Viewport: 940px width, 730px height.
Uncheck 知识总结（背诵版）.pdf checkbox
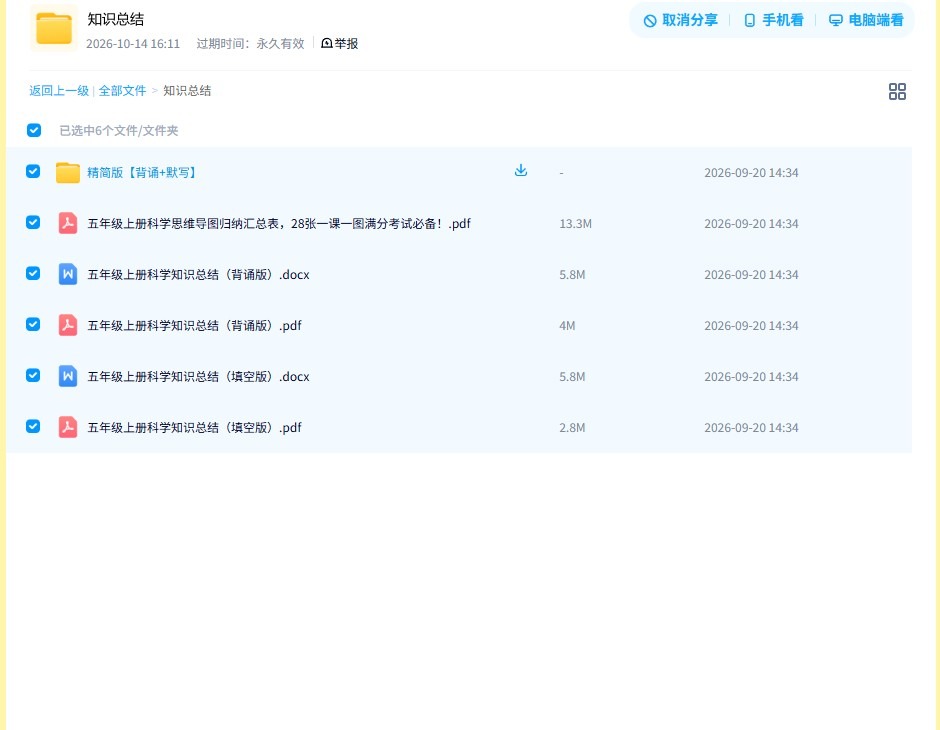click(33, 324)
